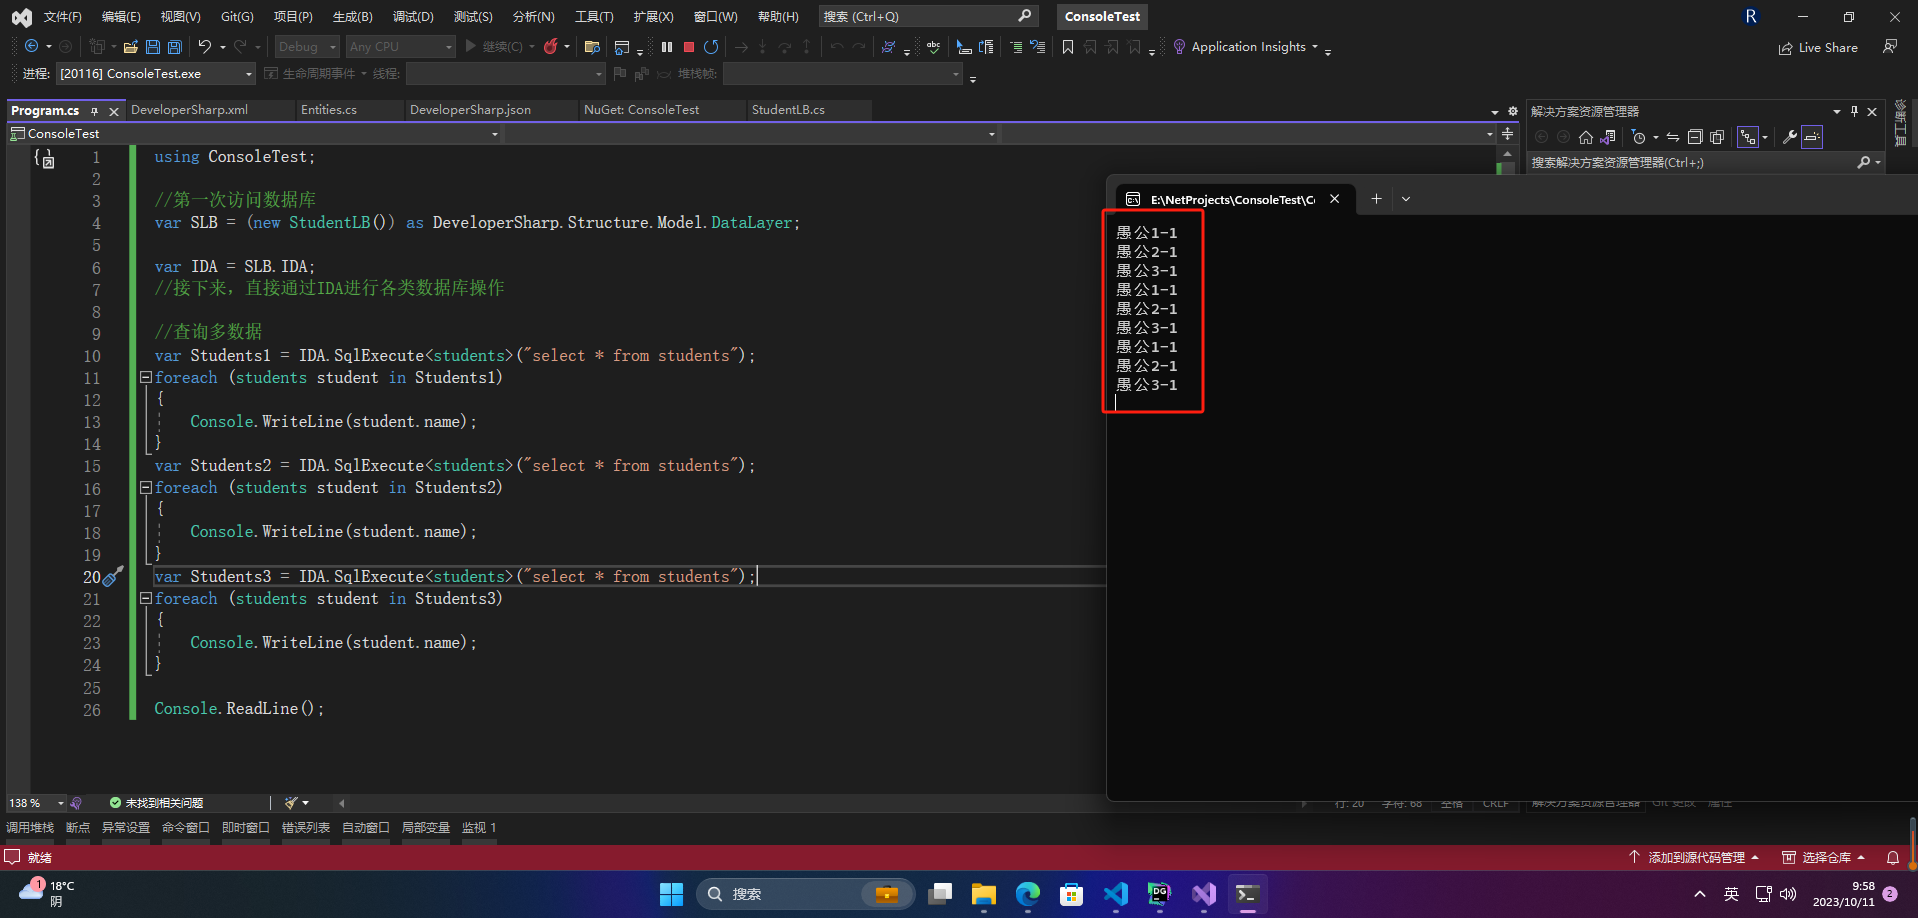Open the Git(G) menu
Screen dimensions: 1918x918
237,17
